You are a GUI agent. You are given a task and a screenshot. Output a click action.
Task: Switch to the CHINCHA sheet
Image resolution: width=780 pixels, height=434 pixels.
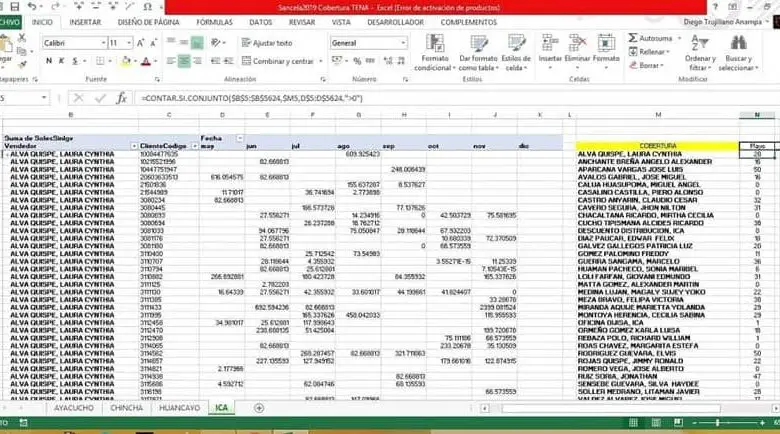(126, 408)
